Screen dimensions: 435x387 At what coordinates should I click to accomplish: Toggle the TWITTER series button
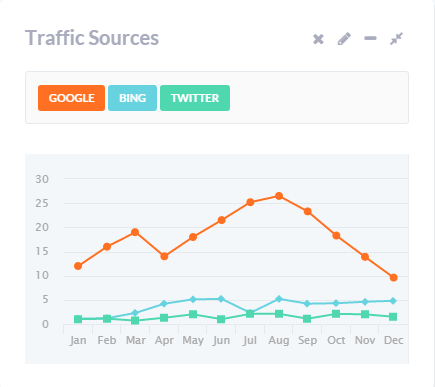(x=195, y=98)
